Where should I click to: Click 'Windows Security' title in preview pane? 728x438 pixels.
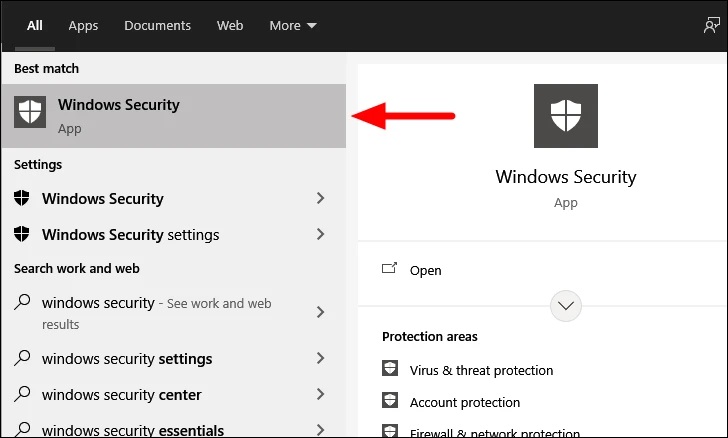pos(566,177)
